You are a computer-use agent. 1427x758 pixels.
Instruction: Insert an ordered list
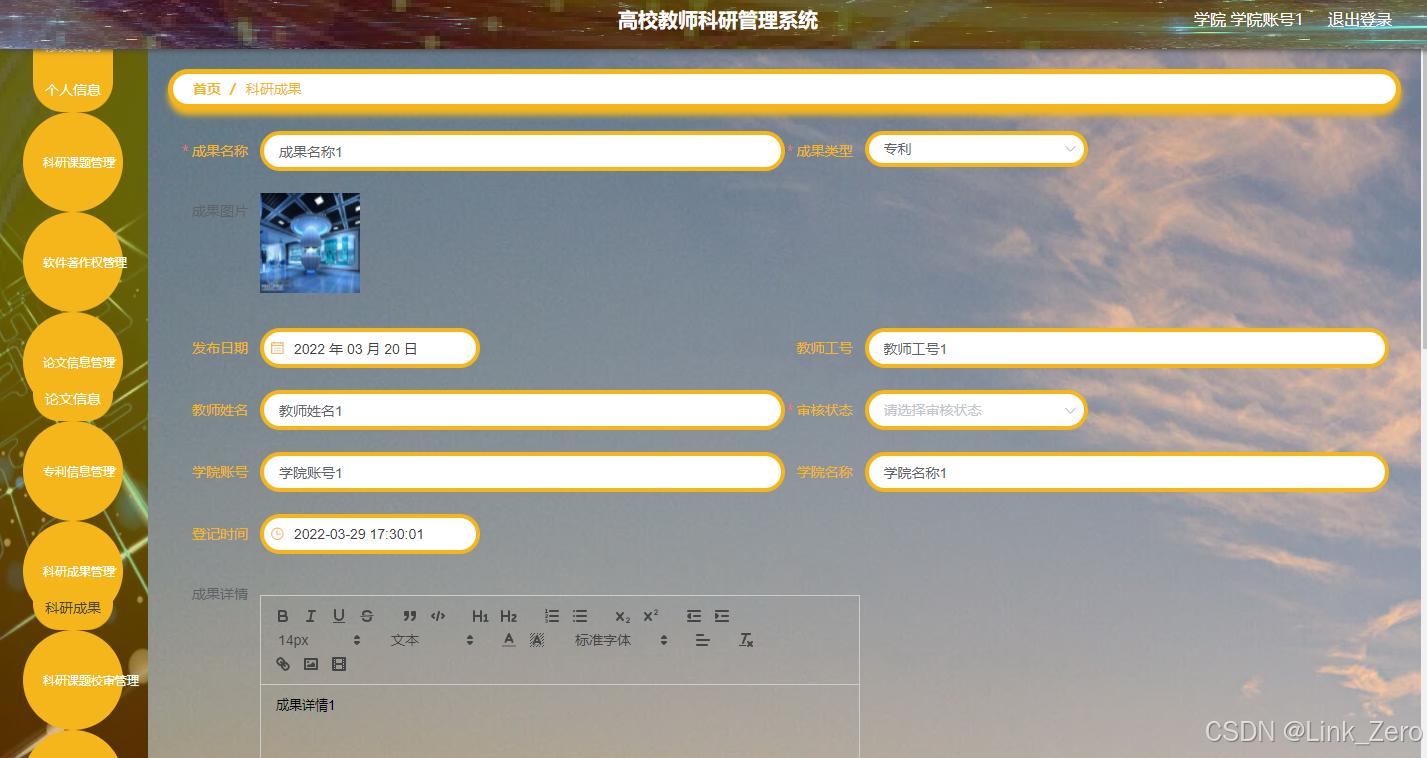pyautogui.click(x=551, y=616)
